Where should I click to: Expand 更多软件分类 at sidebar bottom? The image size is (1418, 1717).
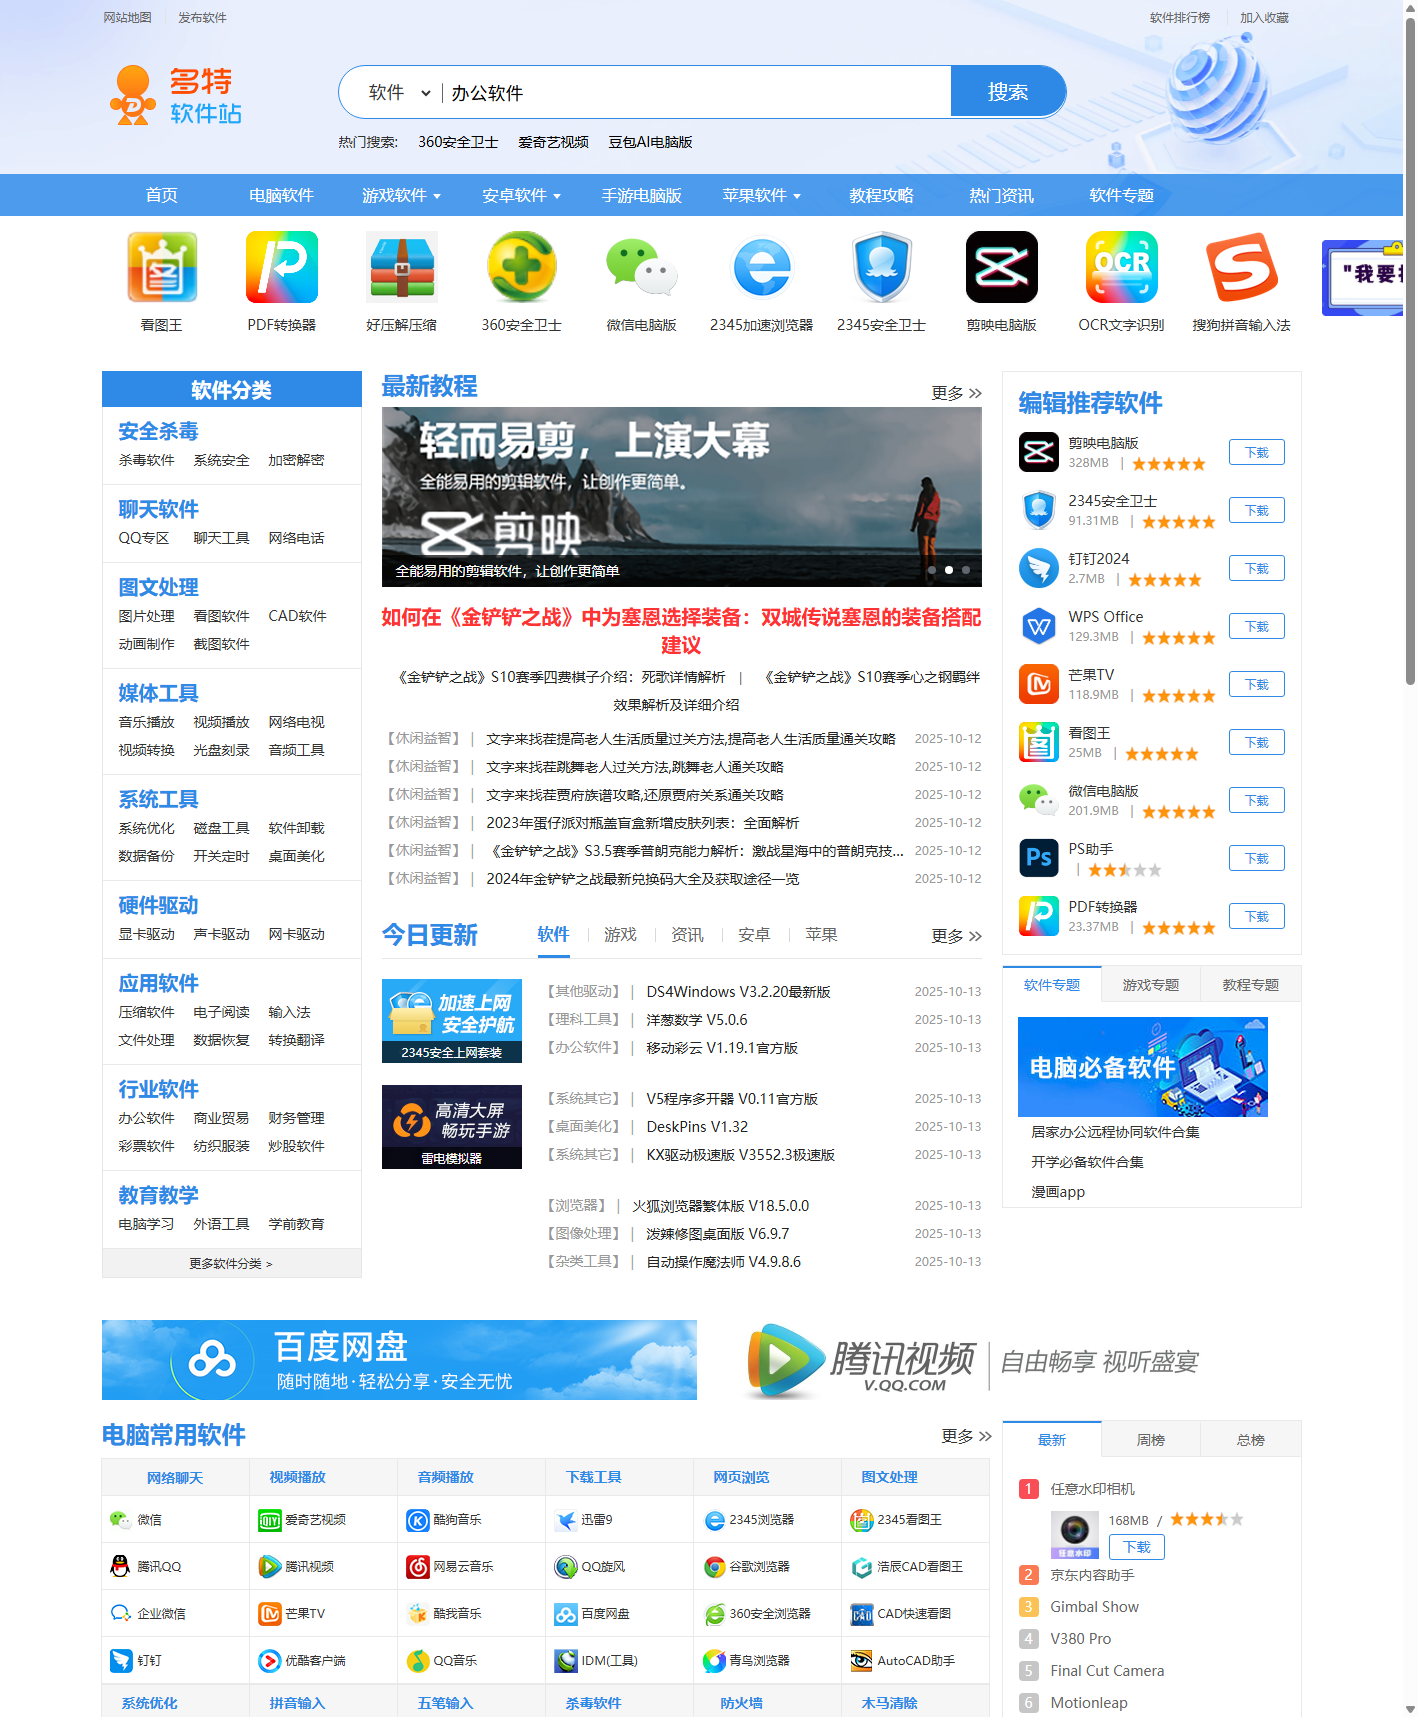click(231, 1263)
